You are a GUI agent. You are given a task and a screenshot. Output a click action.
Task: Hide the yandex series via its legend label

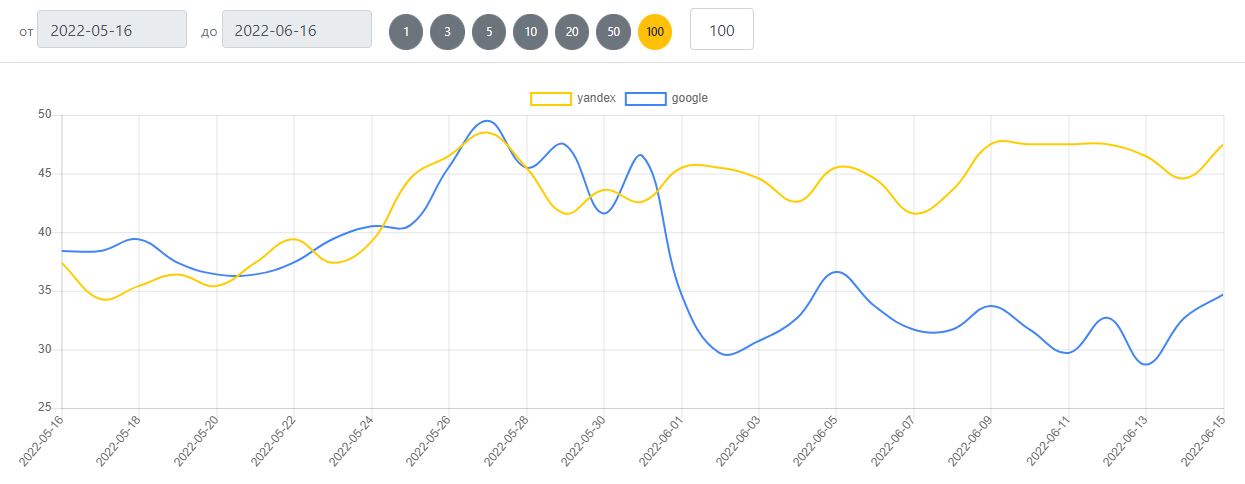[596, 98]
